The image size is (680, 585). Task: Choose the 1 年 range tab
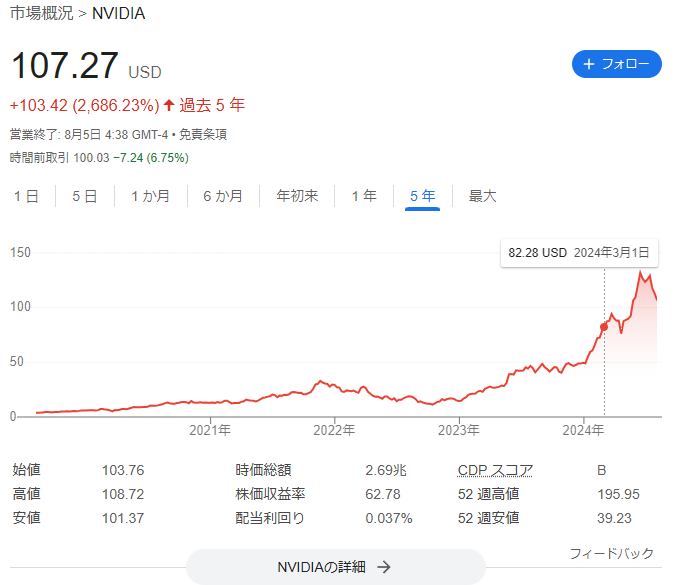pos(364,196)
